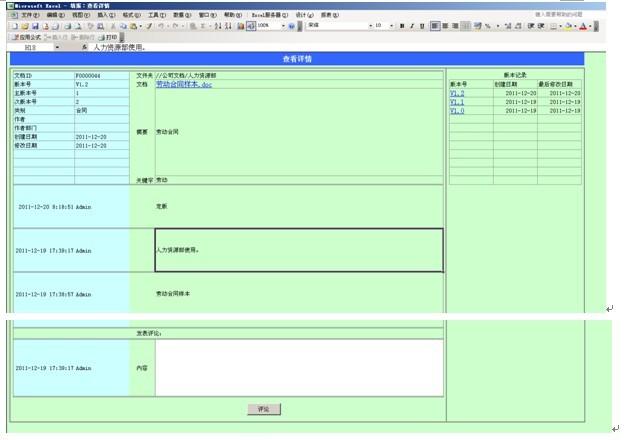Open the 劳动合同样本.doc document link

[x=184, y=84]
